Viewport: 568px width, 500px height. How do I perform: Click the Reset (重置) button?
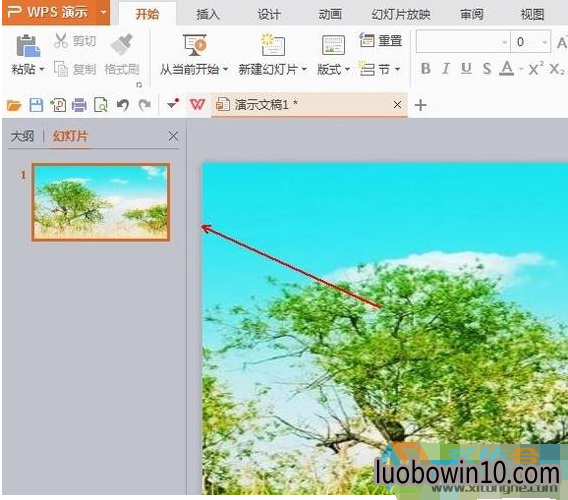pos(381,40)
